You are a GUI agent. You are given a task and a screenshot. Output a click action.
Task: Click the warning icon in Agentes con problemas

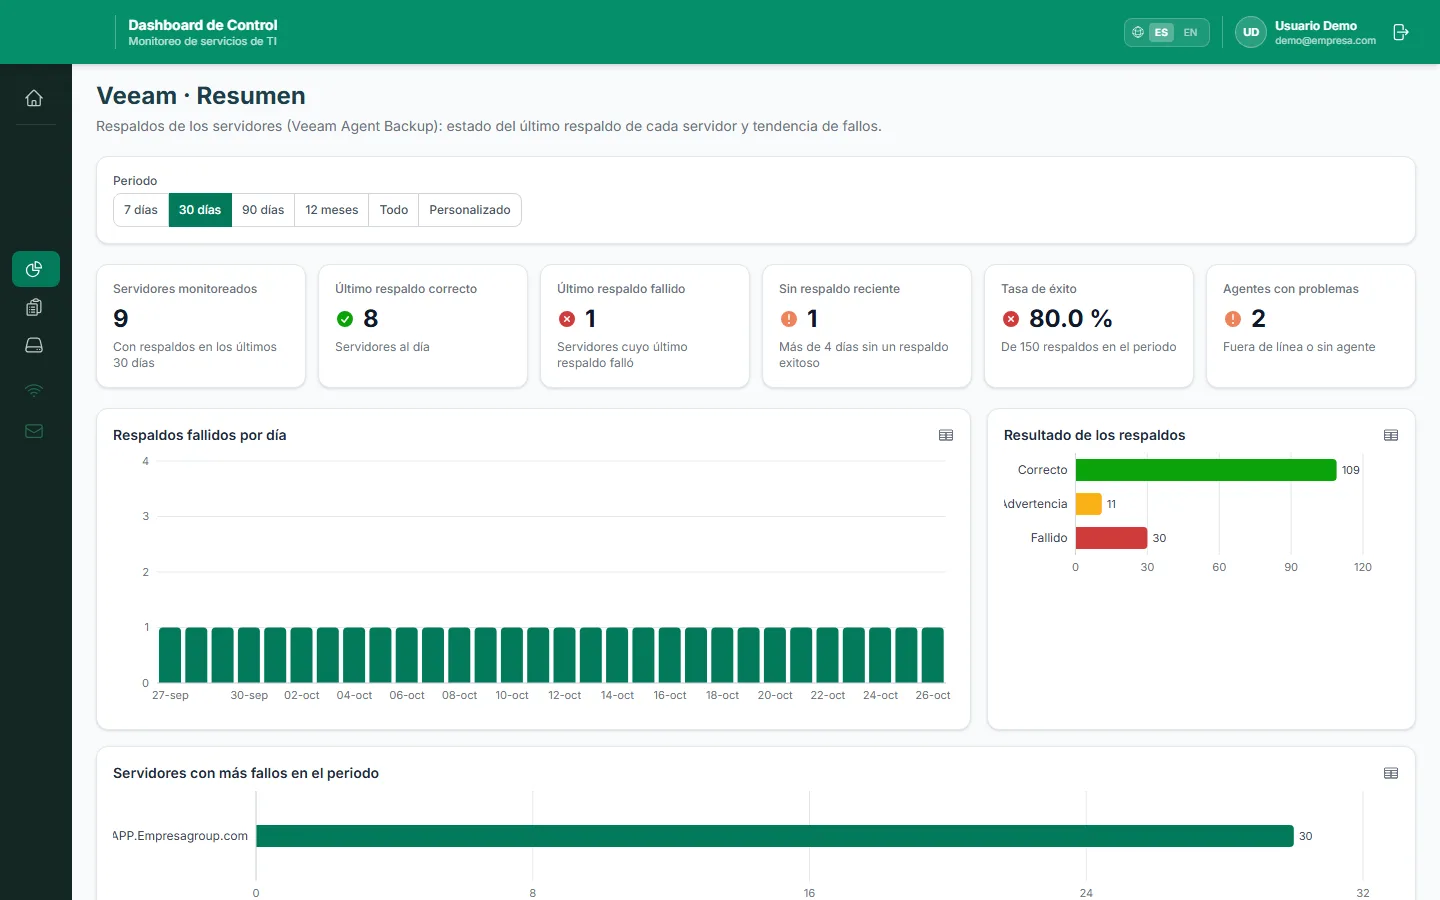(1233, 319)
